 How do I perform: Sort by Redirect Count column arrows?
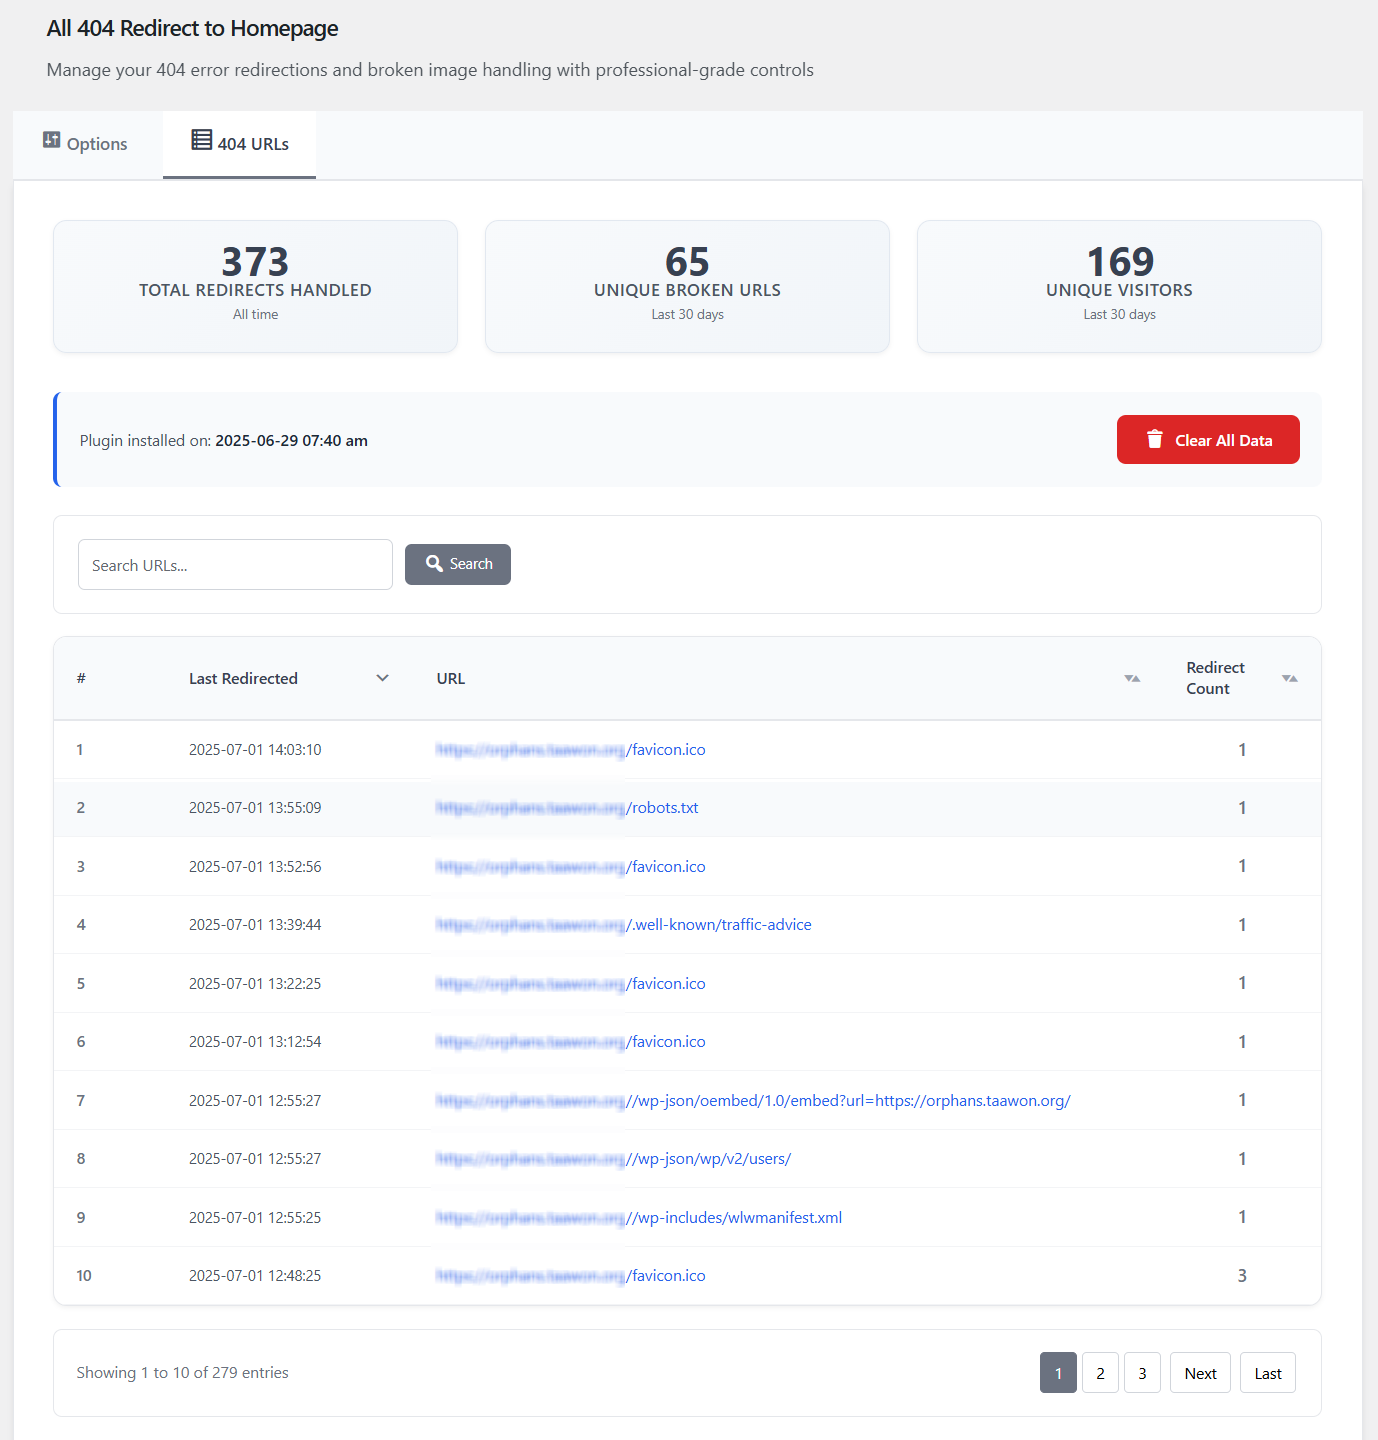point(1290,679)
